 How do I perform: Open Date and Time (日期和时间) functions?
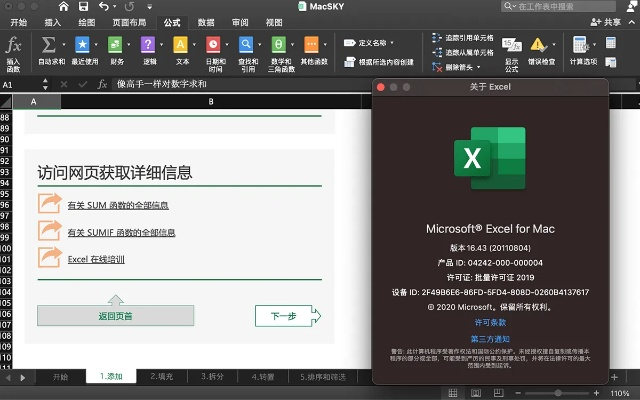(215, 50)
